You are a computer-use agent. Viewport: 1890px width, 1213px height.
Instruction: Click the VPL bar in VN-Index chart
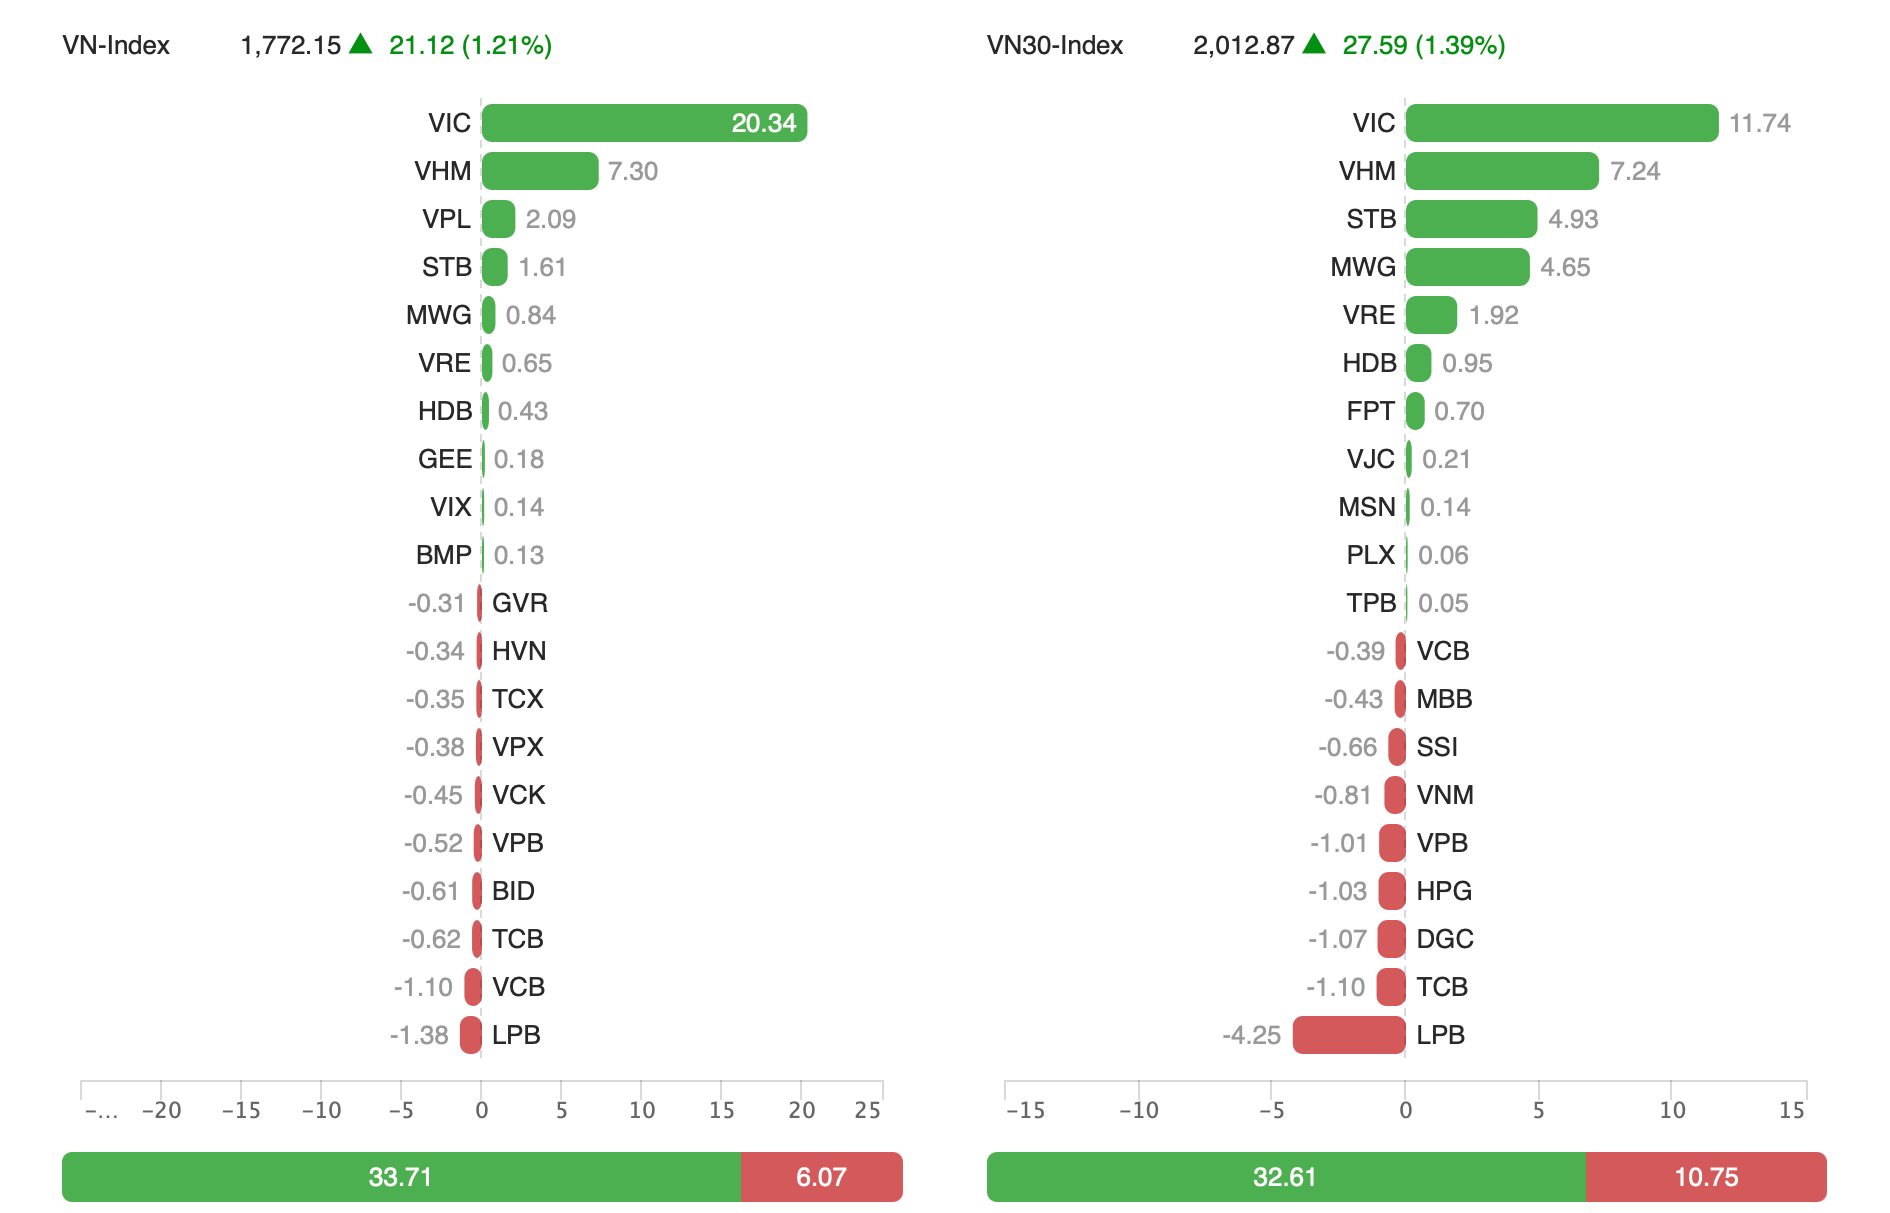[x=498, y=219]
